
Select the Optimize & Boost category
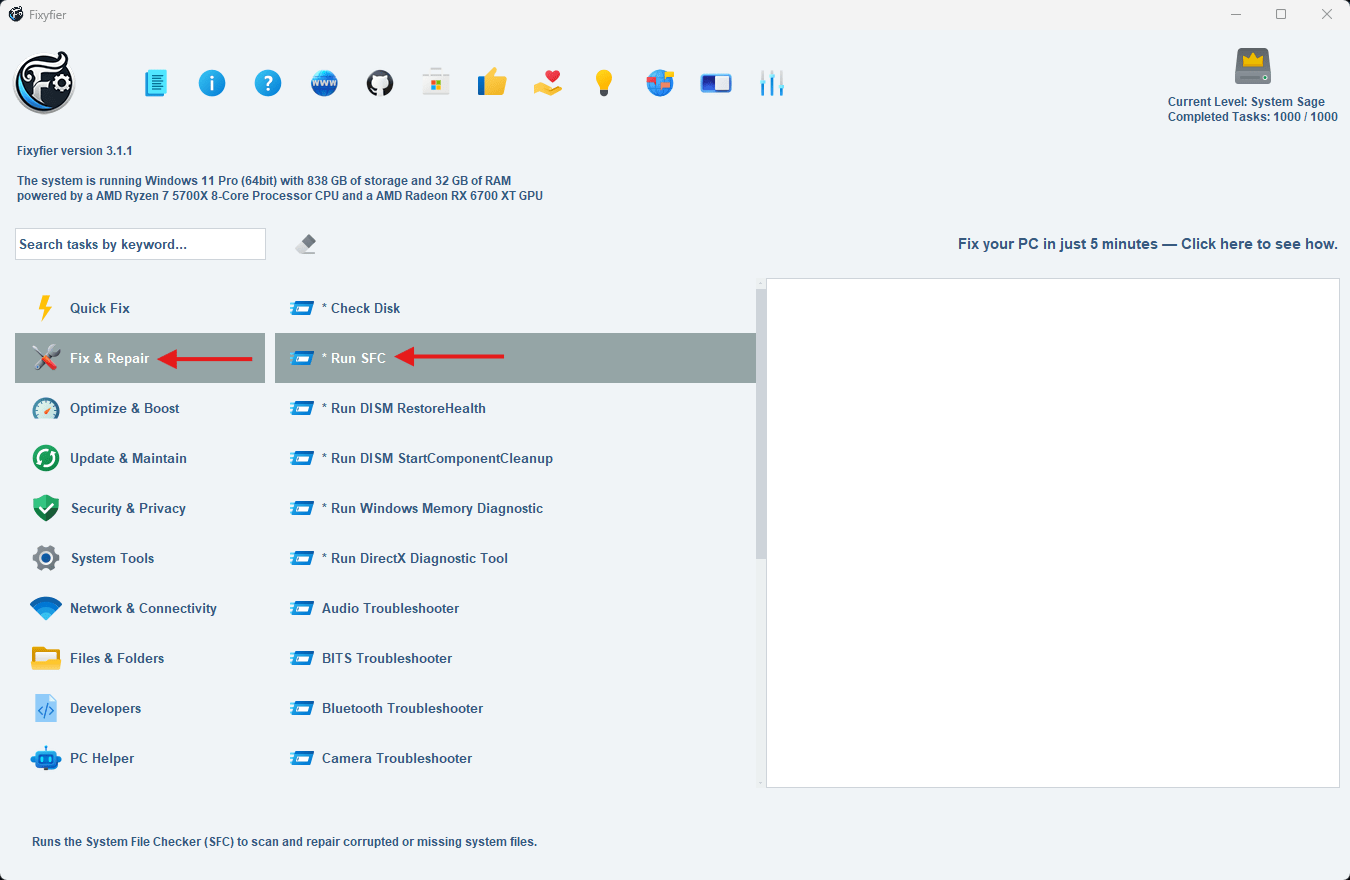[x=140, y=408]
